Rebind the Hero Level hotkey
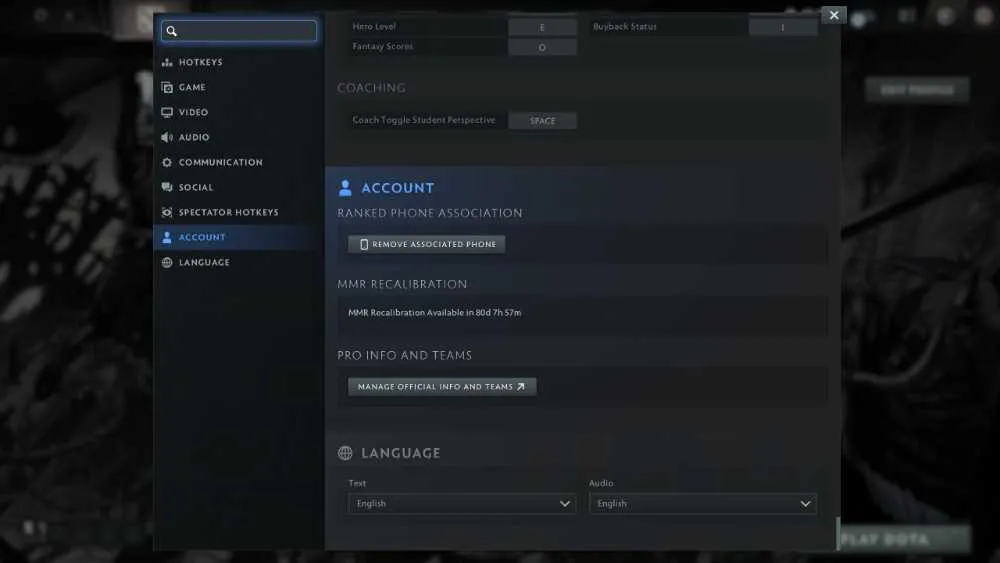Screen dimensions: 1000x563 (x=543, y=27)
